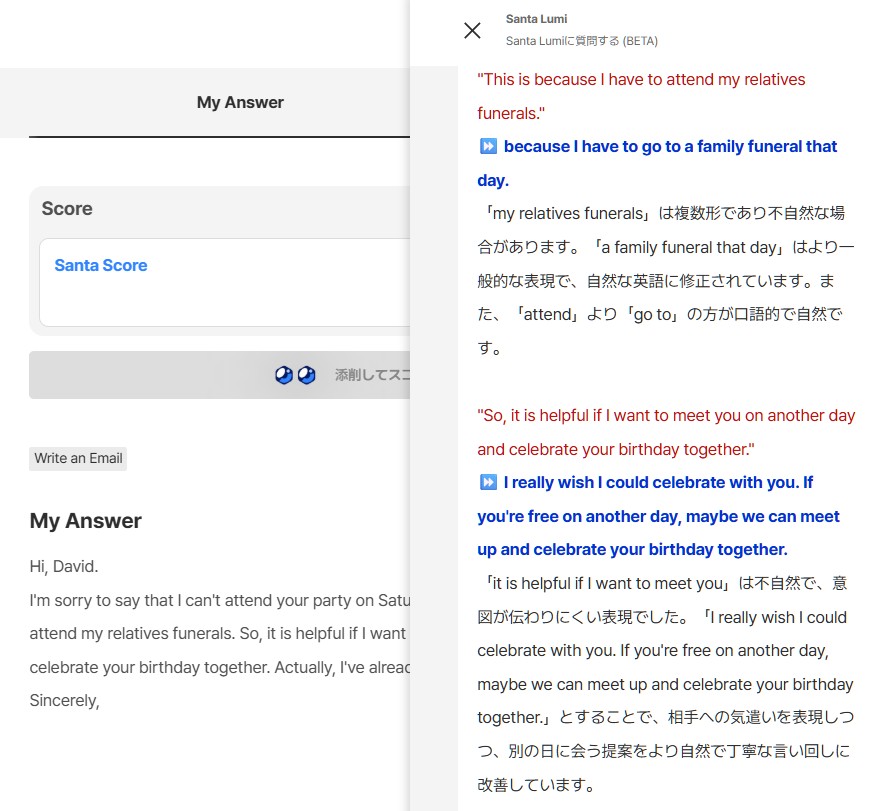
Task: Click the Score section header
Action: click(67, 209)
